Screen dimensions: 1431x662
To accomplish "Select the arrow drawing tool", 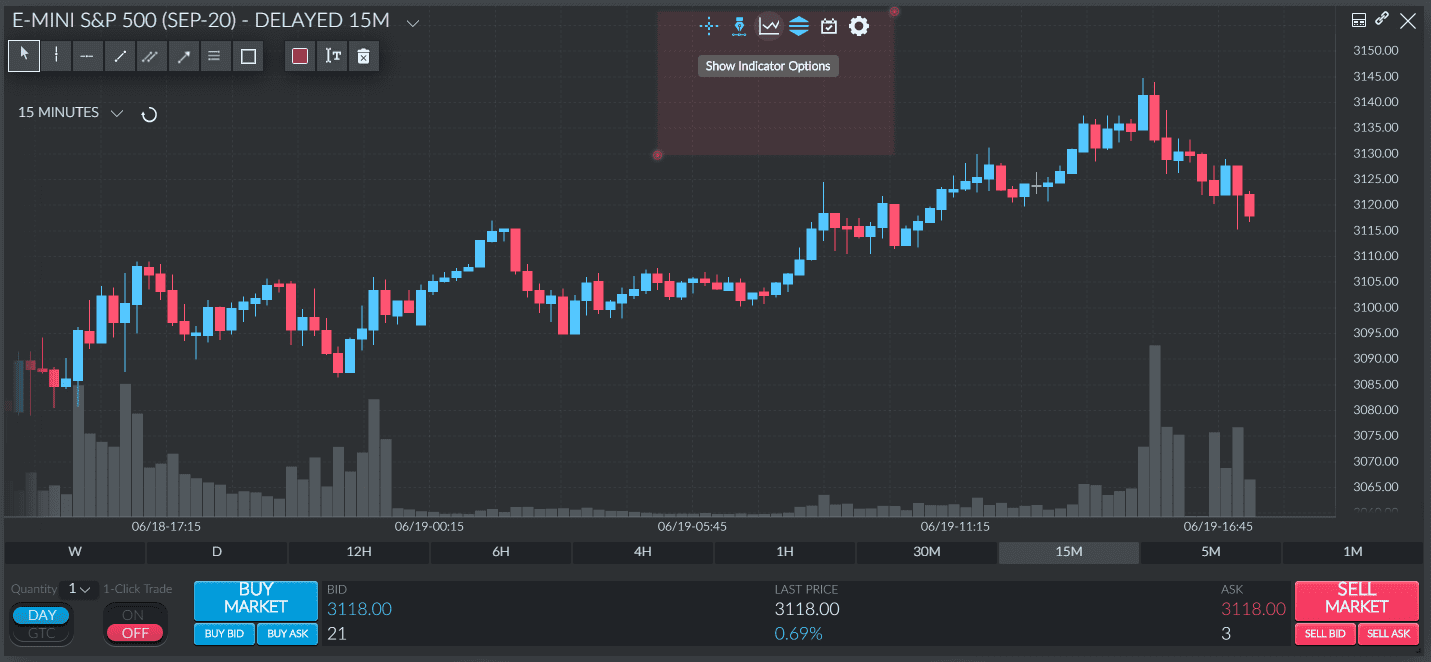I will 182,56.
